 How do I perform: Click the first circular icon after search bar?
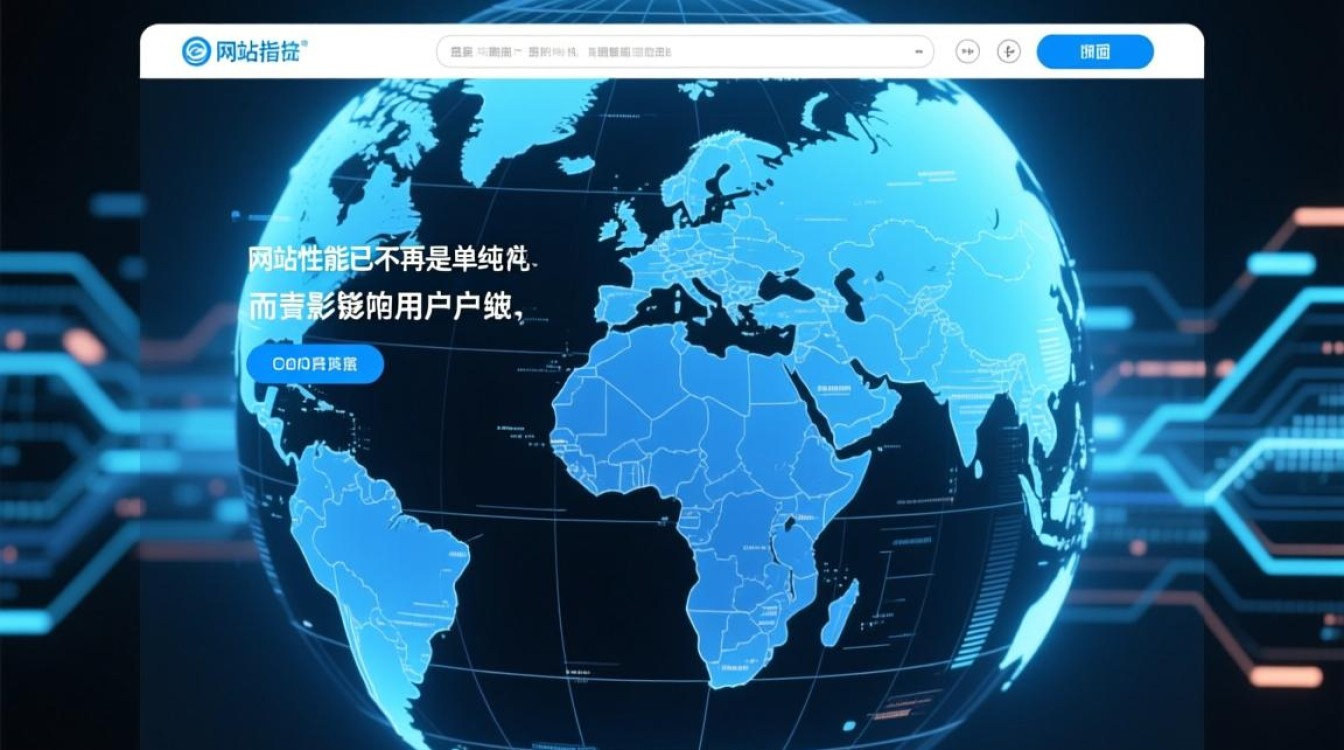coord(967,52)
